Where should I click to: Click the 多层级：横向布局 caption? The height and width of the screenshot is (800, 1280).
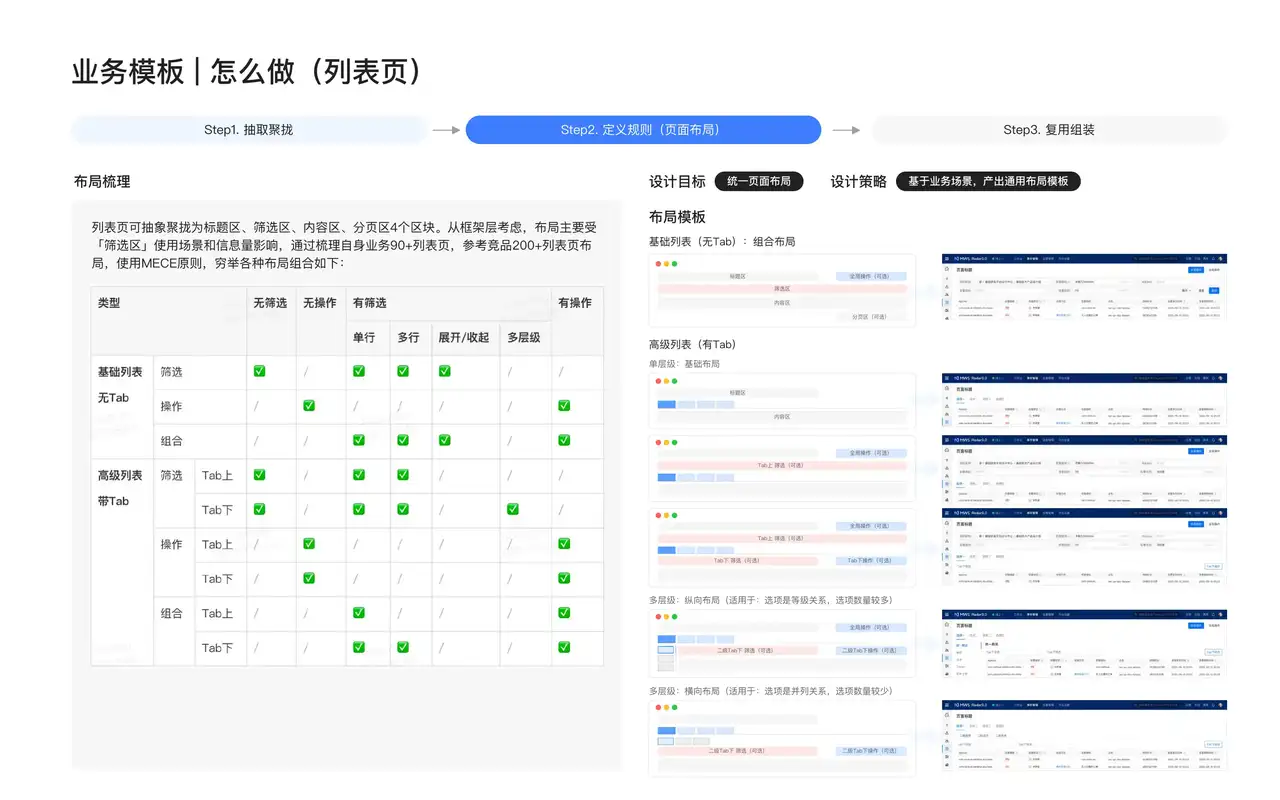tap(770, 691)
